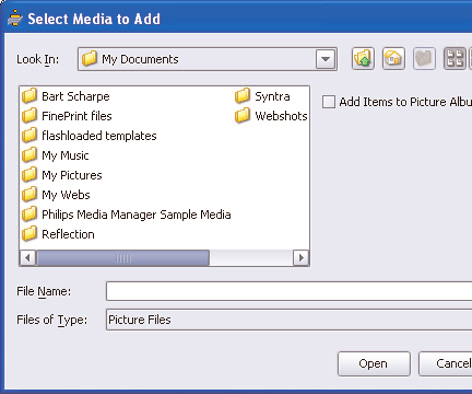
Task: Click the flashloaded templates folder name
Action: coord(99,136)
